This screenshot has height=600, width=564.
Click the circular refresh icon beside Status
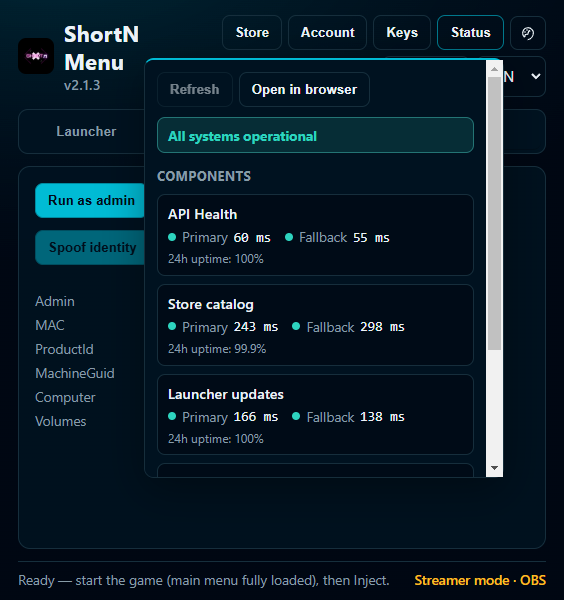click(x=528, y=33)
